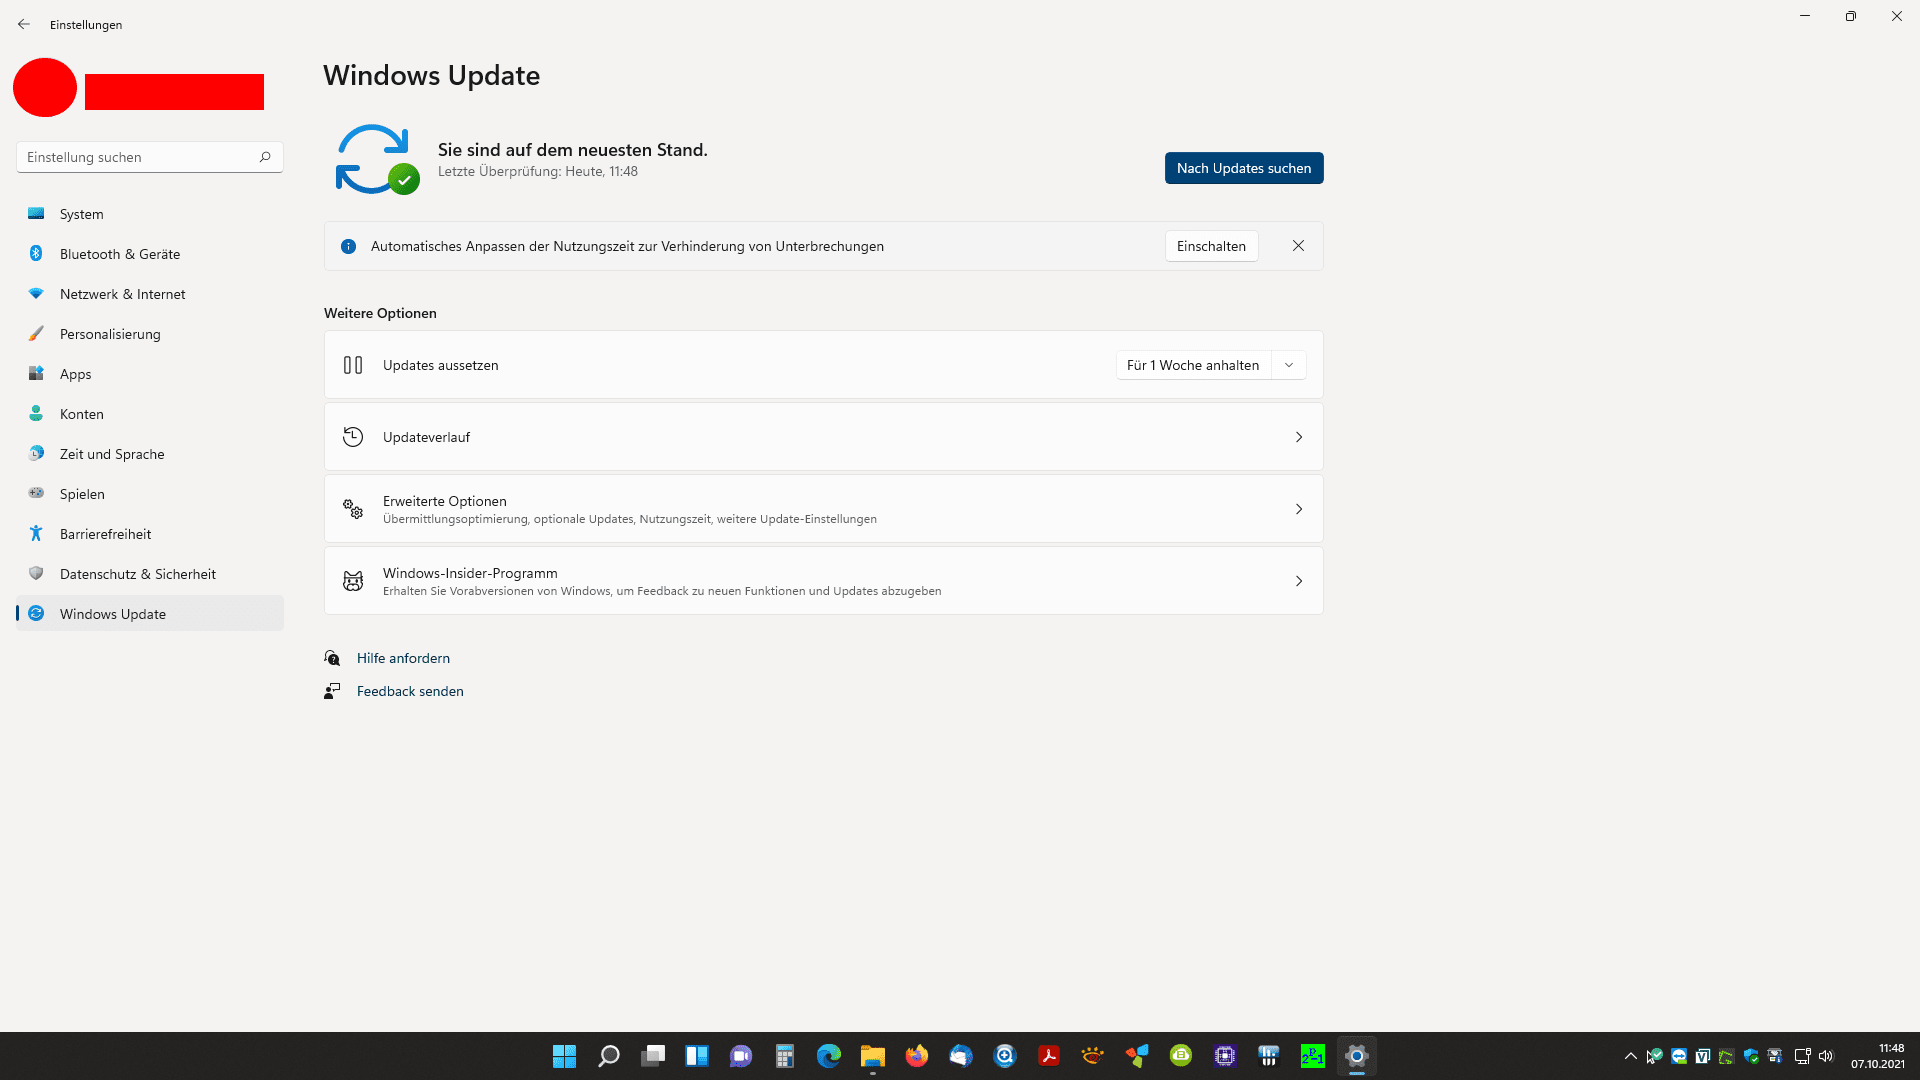Open the Windows Start menu
Viewport: 1920px width, 1080px height.
pyautogui.click(x=565, y=1056)
